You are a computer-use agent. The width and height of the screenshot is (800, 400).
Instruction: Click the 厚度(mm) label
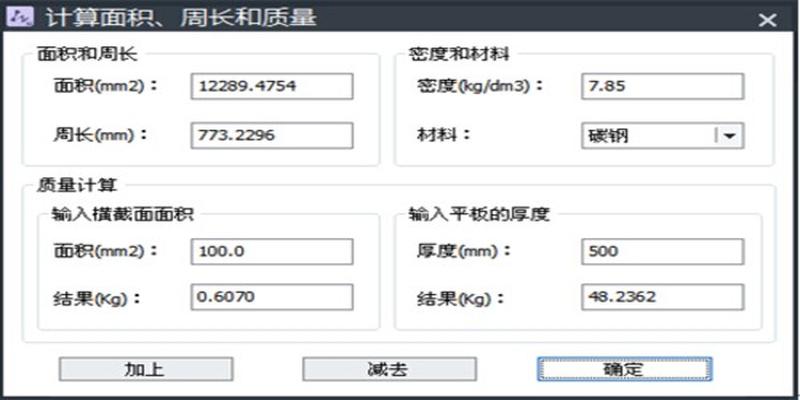[x=462, y=251]
